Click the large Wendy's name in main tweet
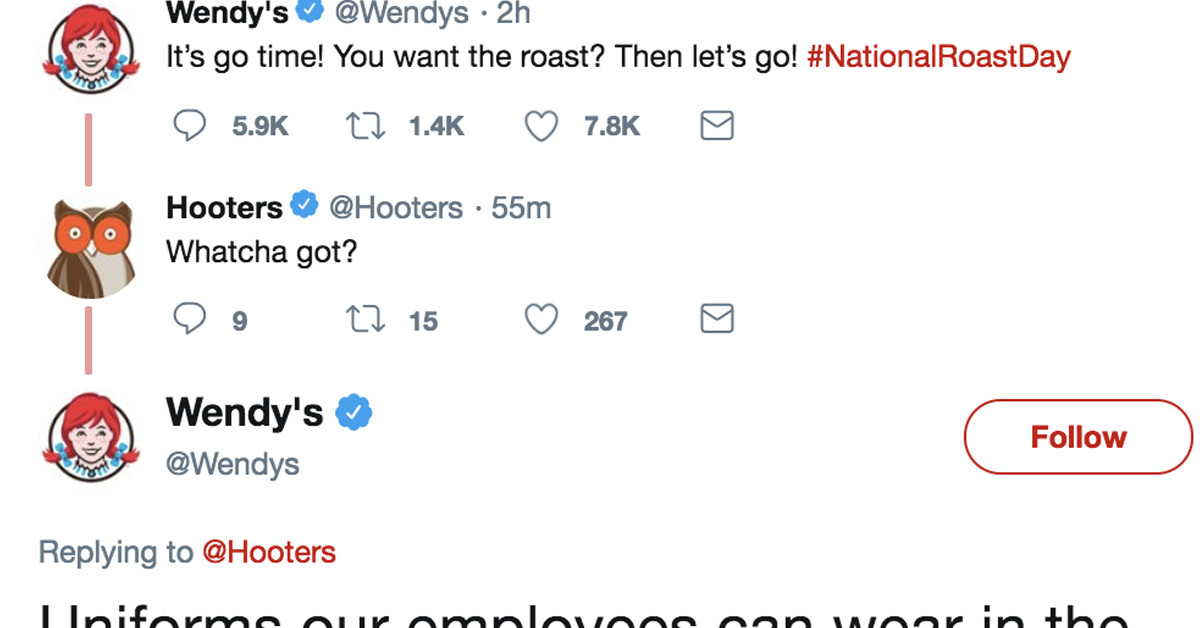Screen dimensions: 1200x628 tap(244, 411)
